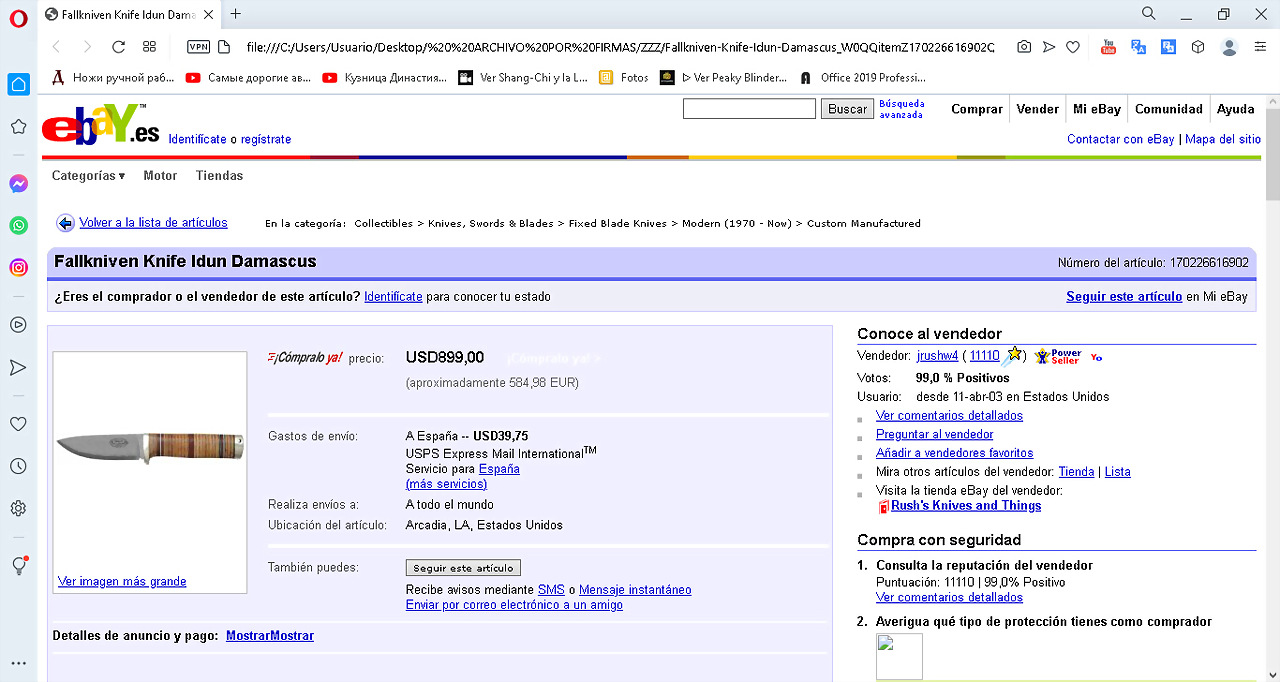Open the Fotos bookmark

coord(624,77)
